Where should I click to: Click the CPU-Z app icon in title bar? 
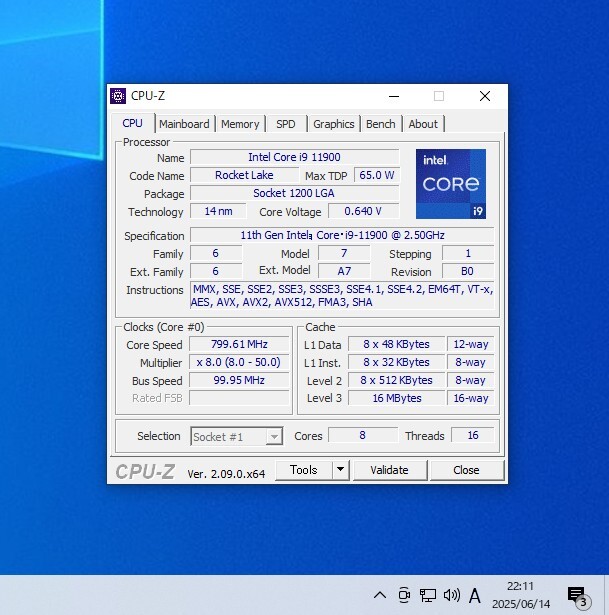pyautogui.click(x=118, y=96)
